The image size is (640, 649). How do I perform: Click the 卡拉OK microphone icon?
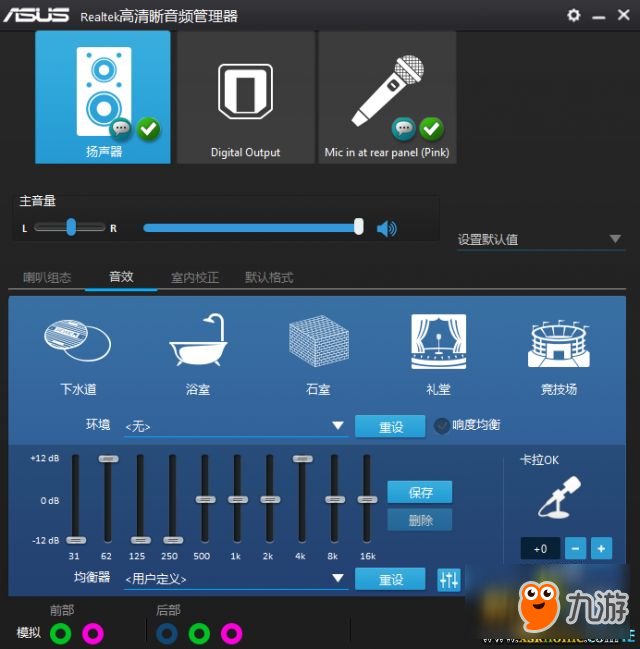(x=559, y=497)
